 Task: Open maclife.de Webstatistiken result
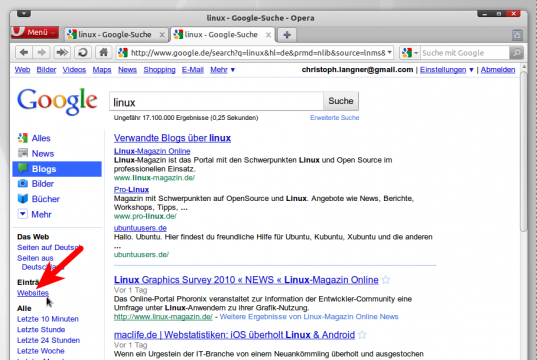234,335
